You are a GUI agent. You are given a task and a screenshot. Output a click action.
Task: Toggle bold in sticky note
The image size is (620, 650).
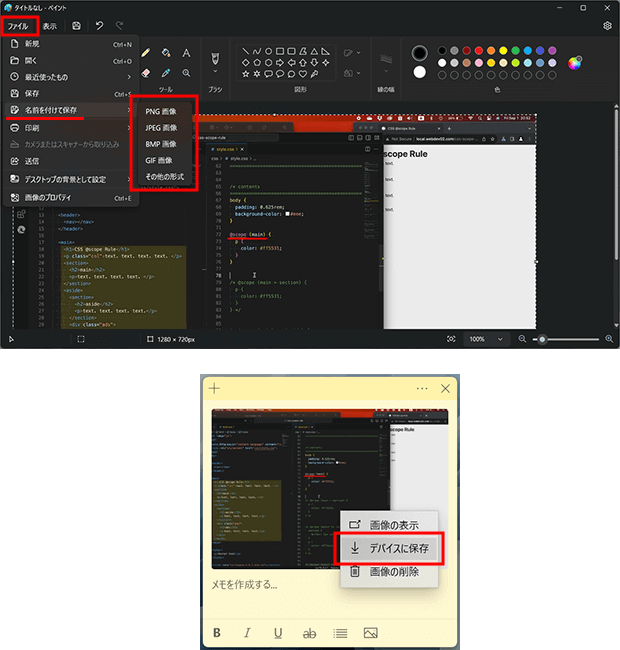click(x=217, y=633)
